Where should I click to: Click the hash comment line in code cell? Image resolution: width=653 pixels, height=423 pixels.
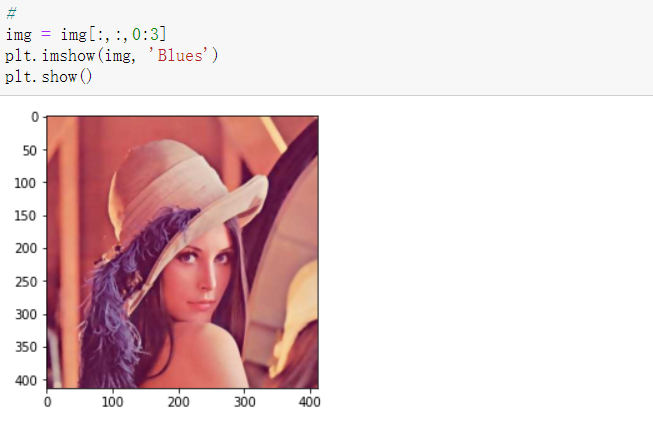11,13
